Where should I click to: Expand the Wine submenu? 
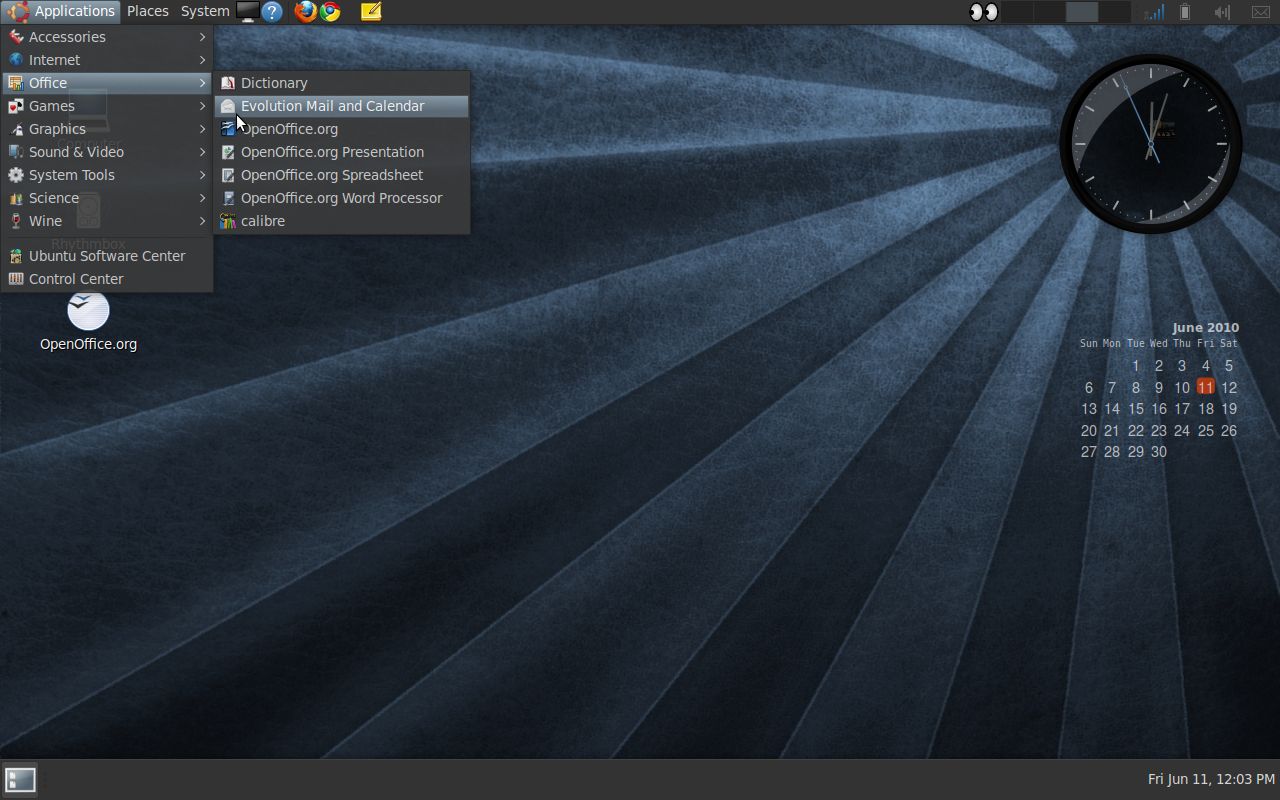pos(107,221)
